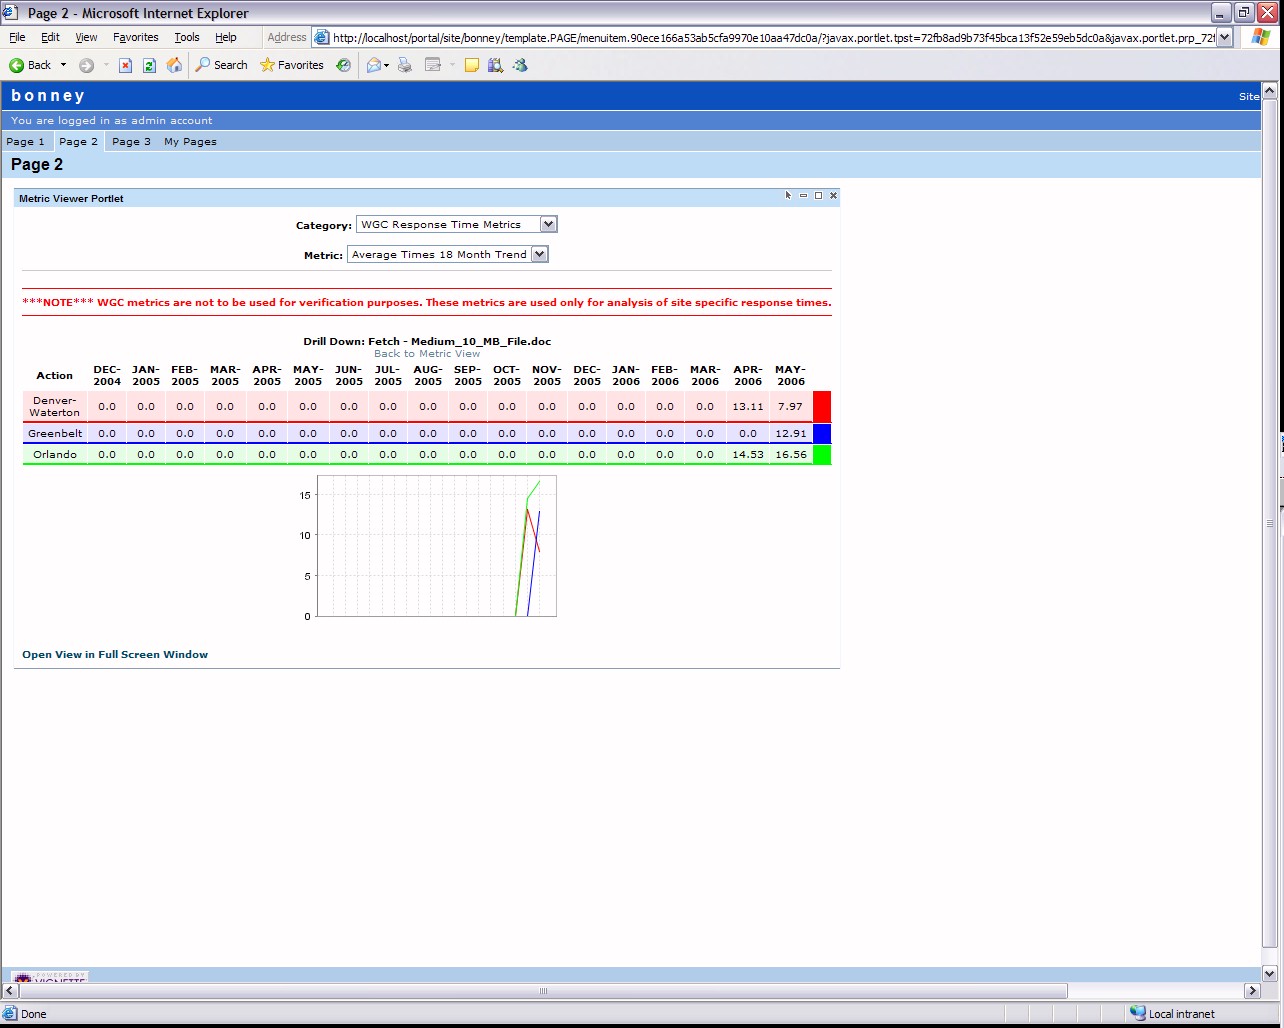
Task: Click the Stop loading toolbar icon
Action: point(125,65)
